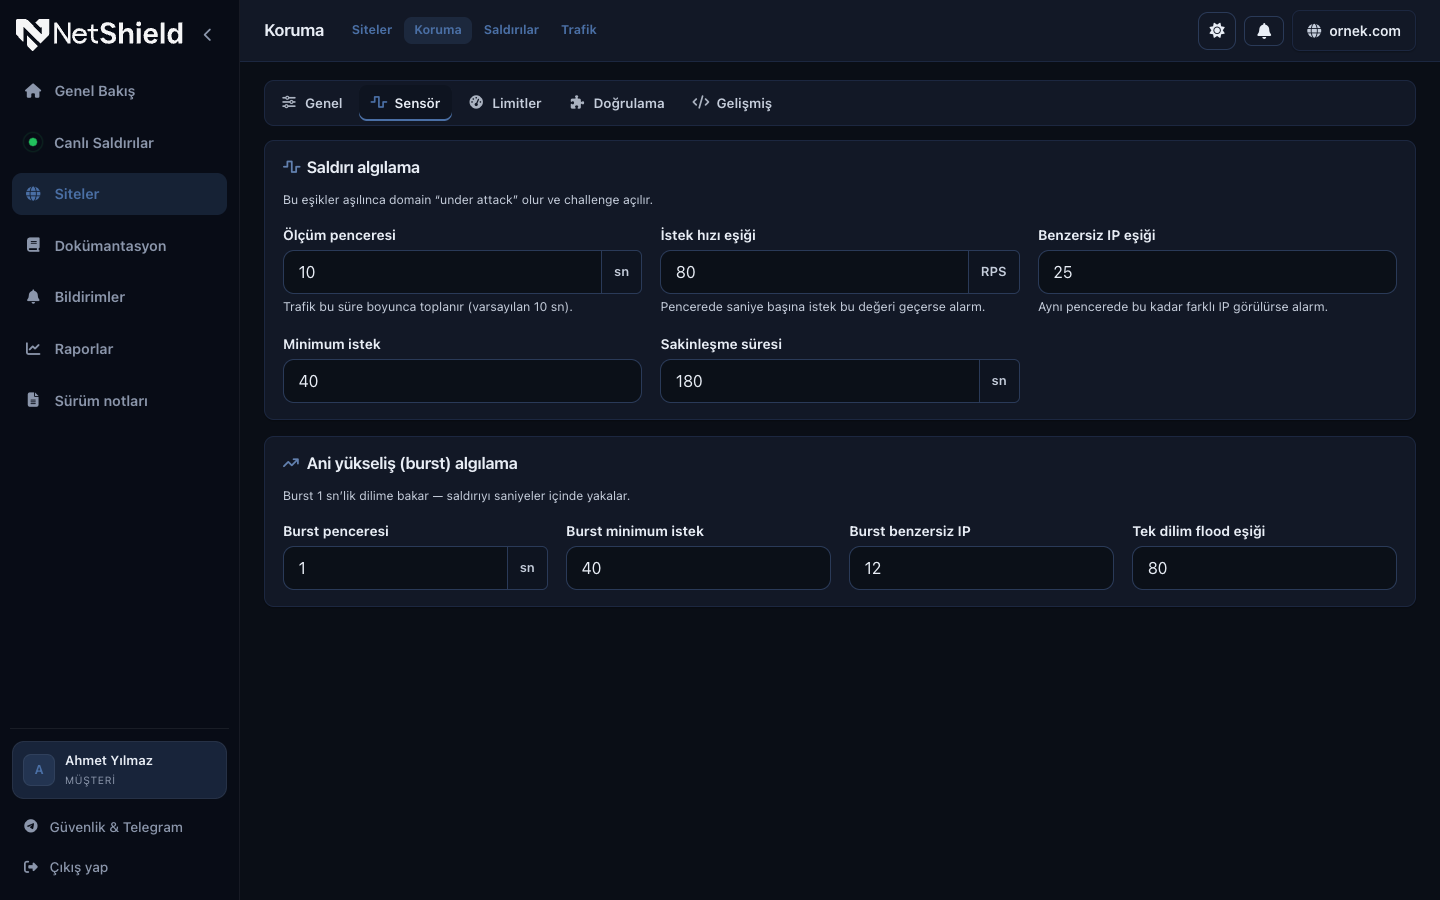This screenshot has width=1440, height=900.
Task: Click the Ani yükseliş trend icon
Action: coord(291,463)
